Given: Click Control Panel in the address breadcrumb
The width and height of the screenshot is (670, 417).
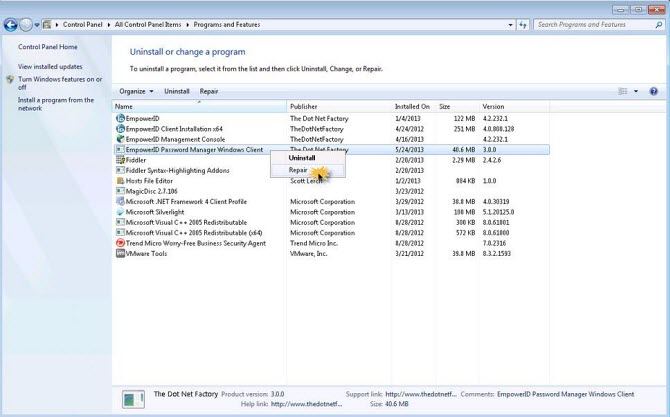Looking at the screenshot, I should (x=82, y=25).
